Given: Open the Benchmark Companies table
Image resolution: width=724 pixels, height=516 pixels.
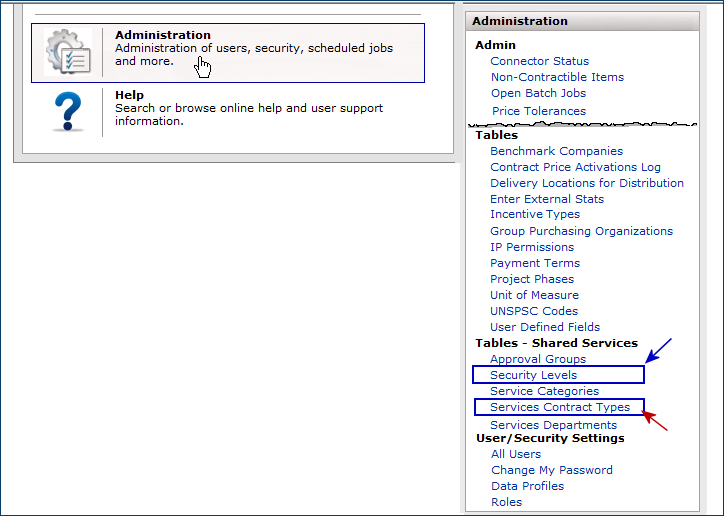Looking at the screenshot, I should click(556, 151).
